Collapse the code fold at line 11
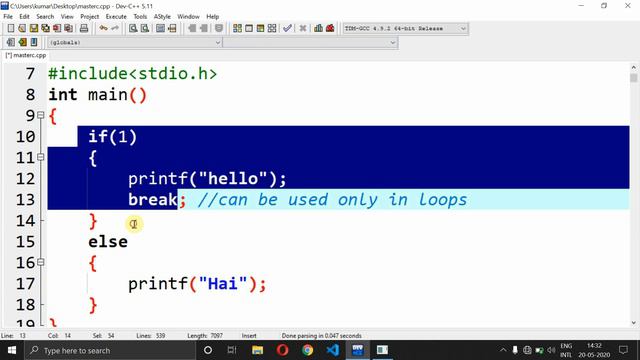The image size is (640, 360). 40,157
